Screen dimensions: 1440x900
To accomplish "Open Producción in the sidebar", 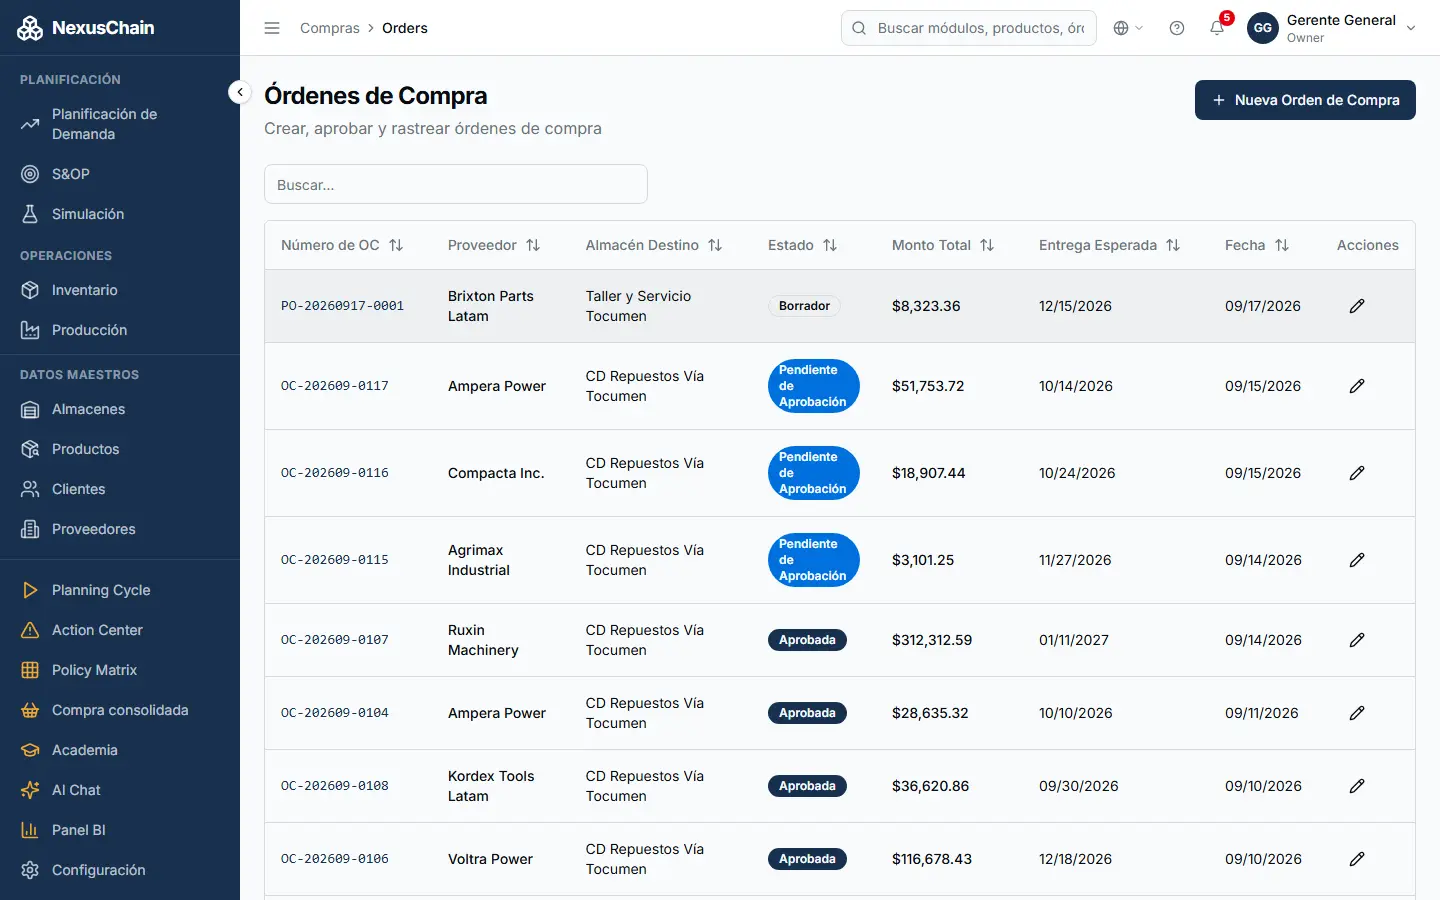I will 120,330.
